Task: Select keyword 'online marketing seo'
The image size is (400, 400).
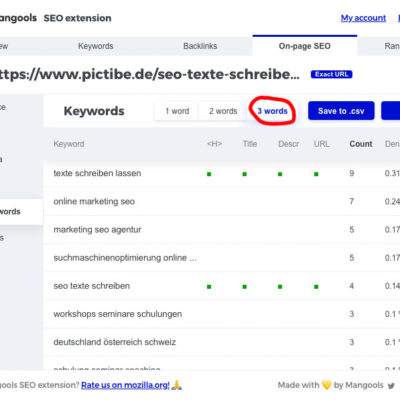Action: click(x=94, y=201)
